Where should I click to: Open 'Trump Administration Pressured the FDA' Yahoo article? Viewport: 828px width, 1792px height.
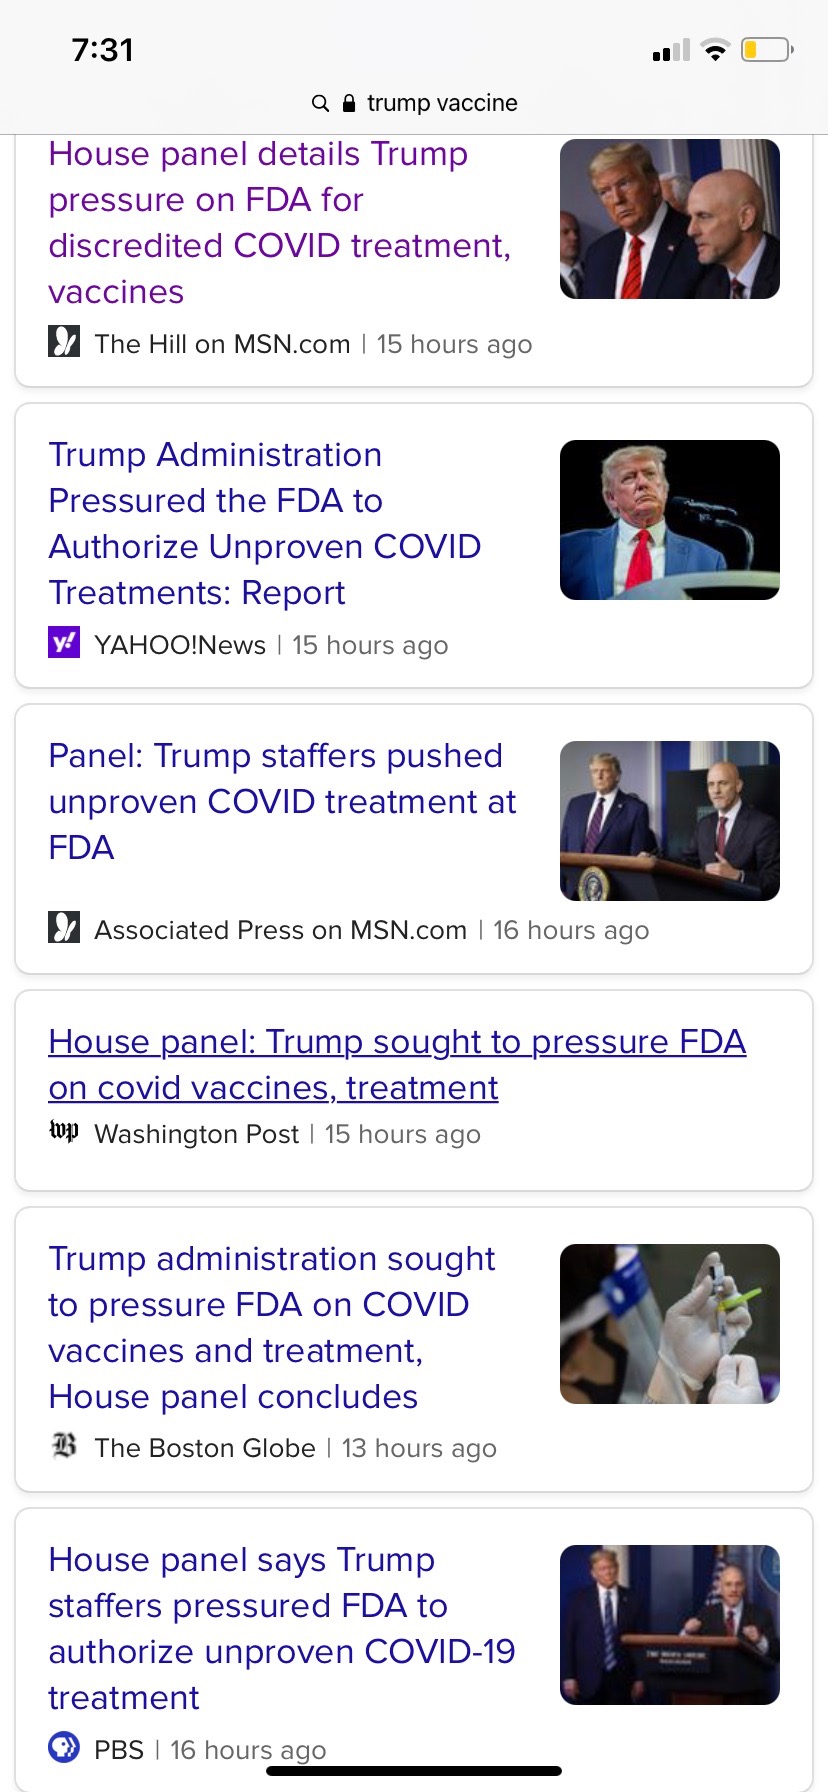point(265,524)
